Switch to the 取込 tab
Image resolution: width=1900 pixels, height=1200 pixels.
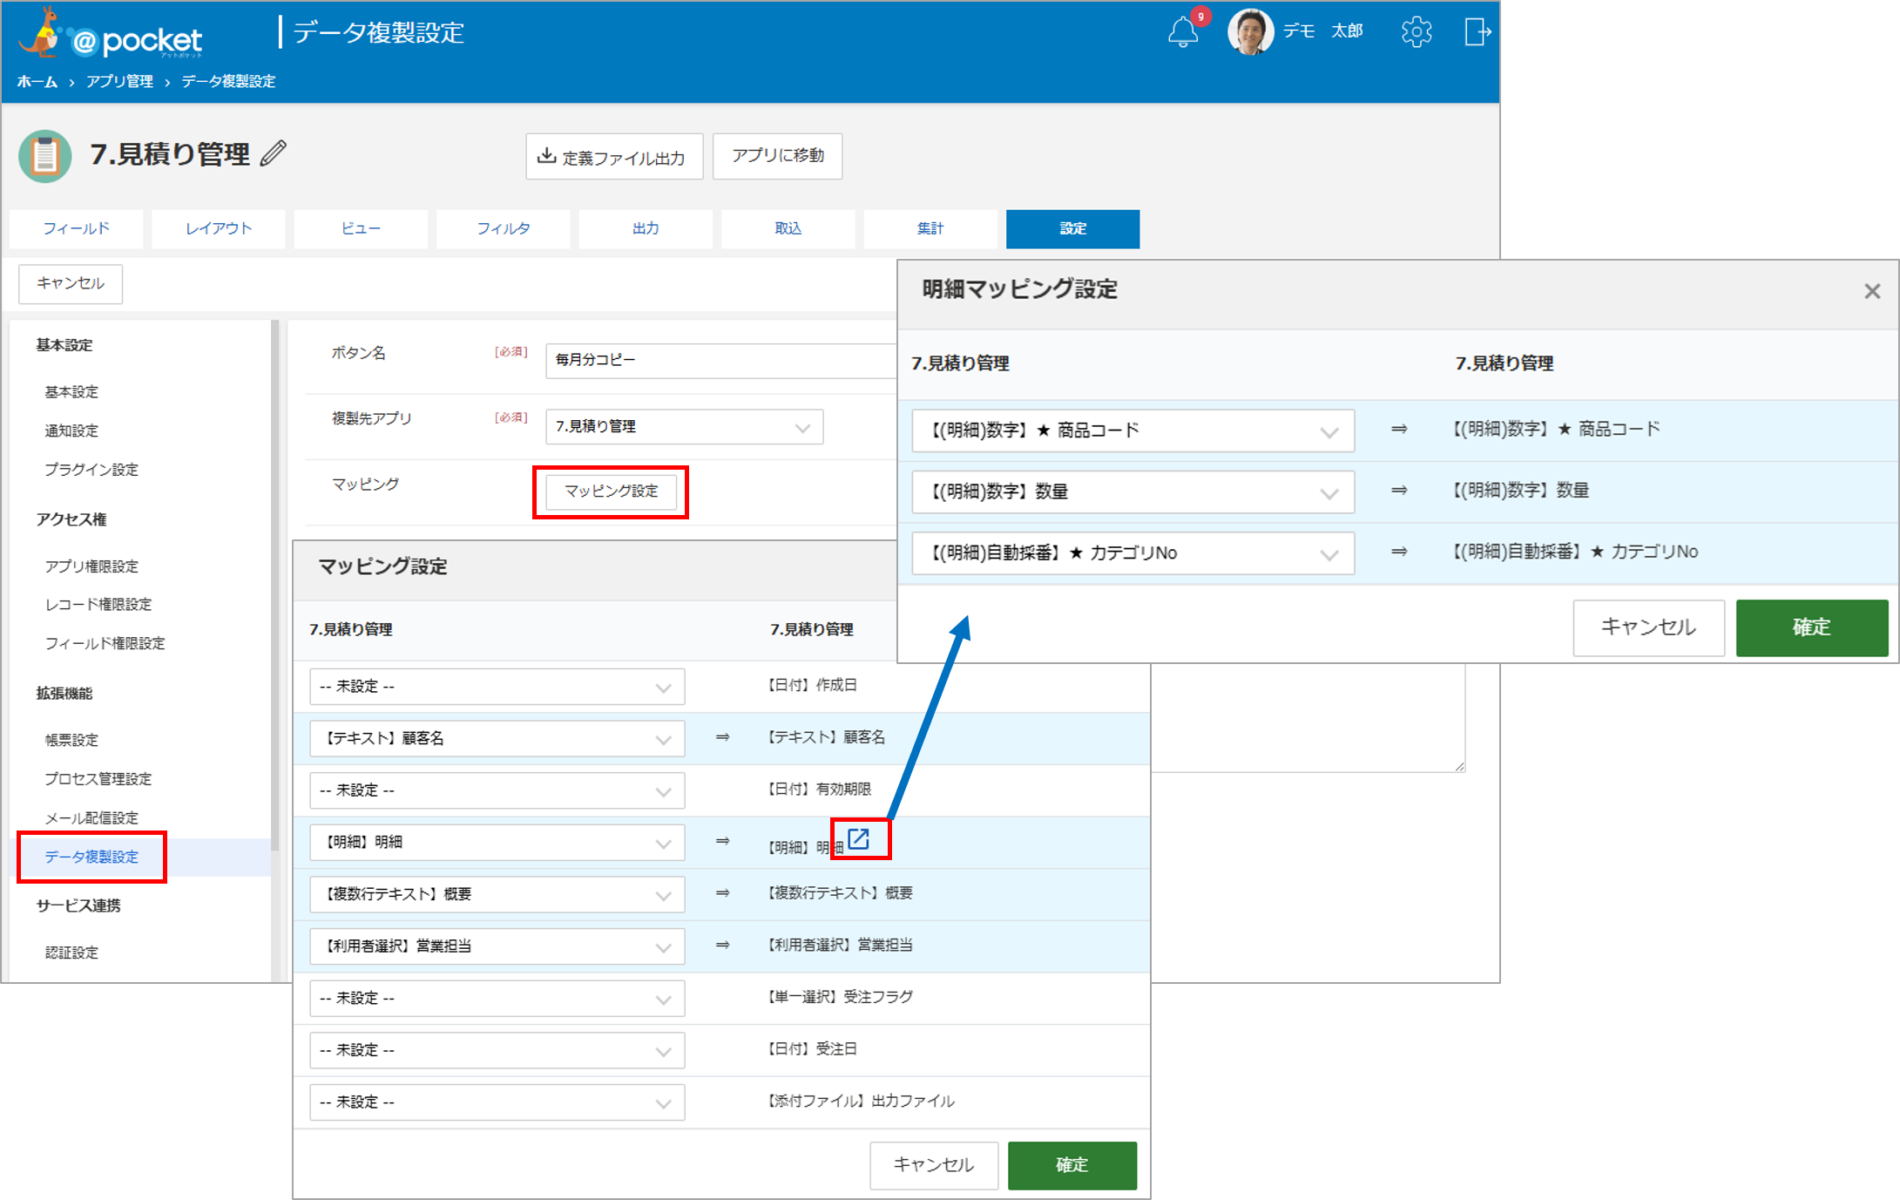(x=788, y=229)
